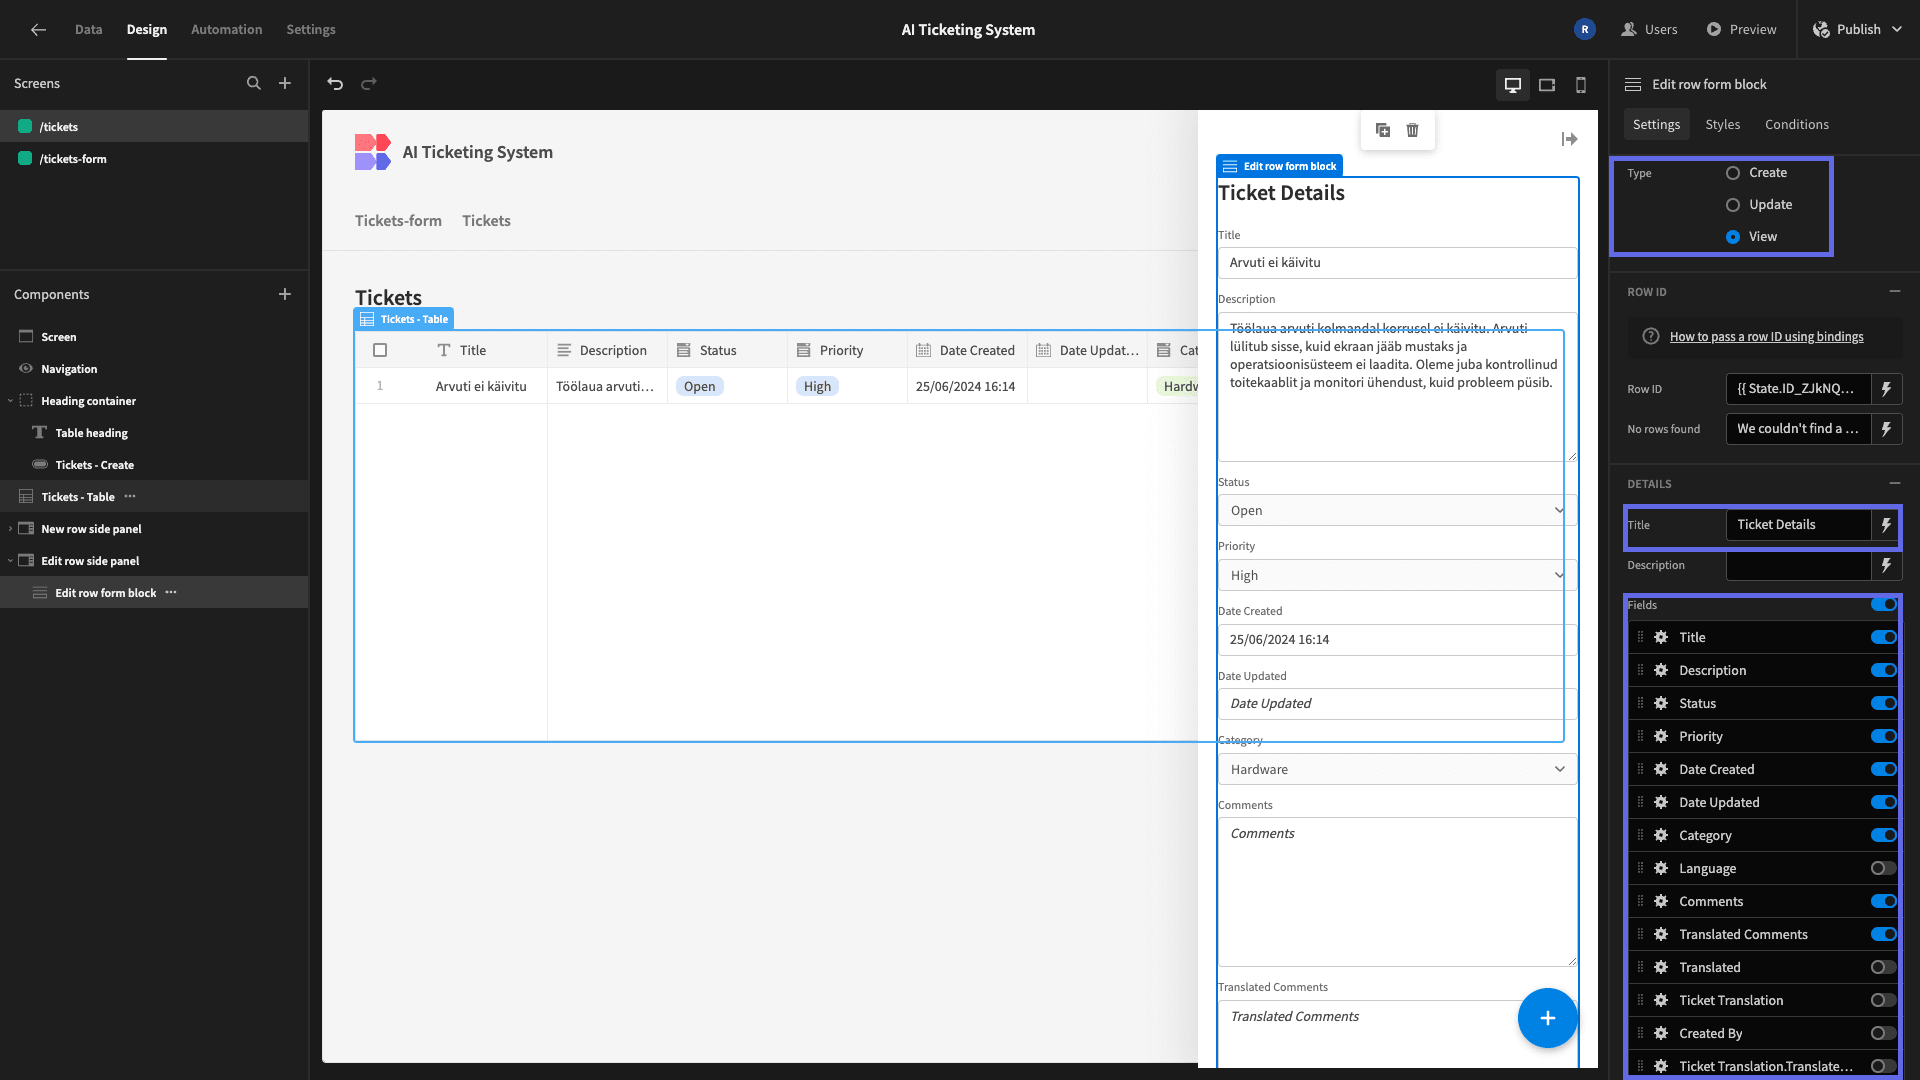Click the back arrow icon

tap(38, 30)
